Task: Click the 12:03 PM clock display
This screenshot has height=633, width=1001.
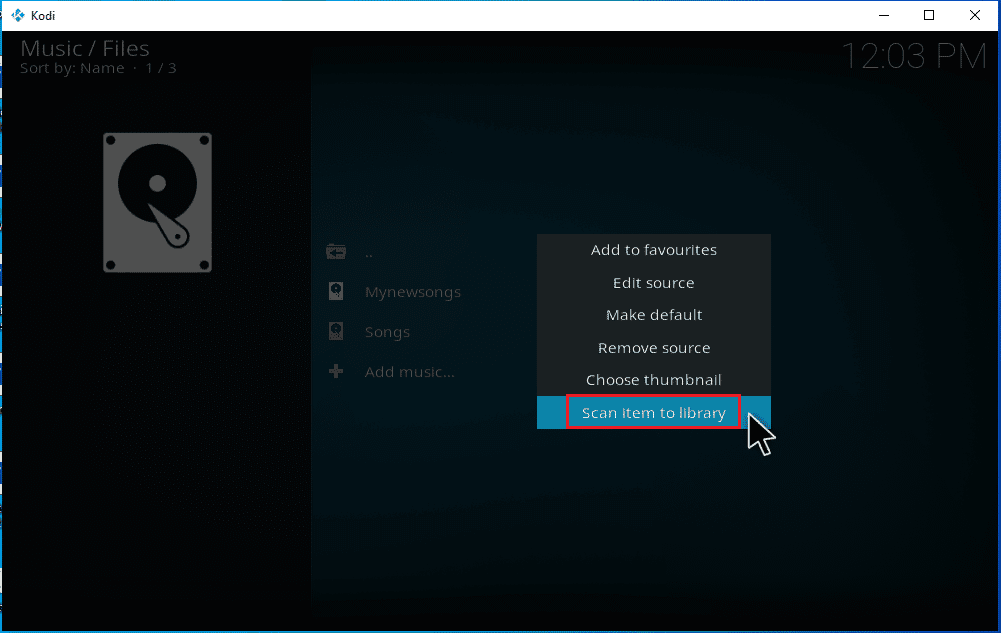Action: click(x=914, y=56)
